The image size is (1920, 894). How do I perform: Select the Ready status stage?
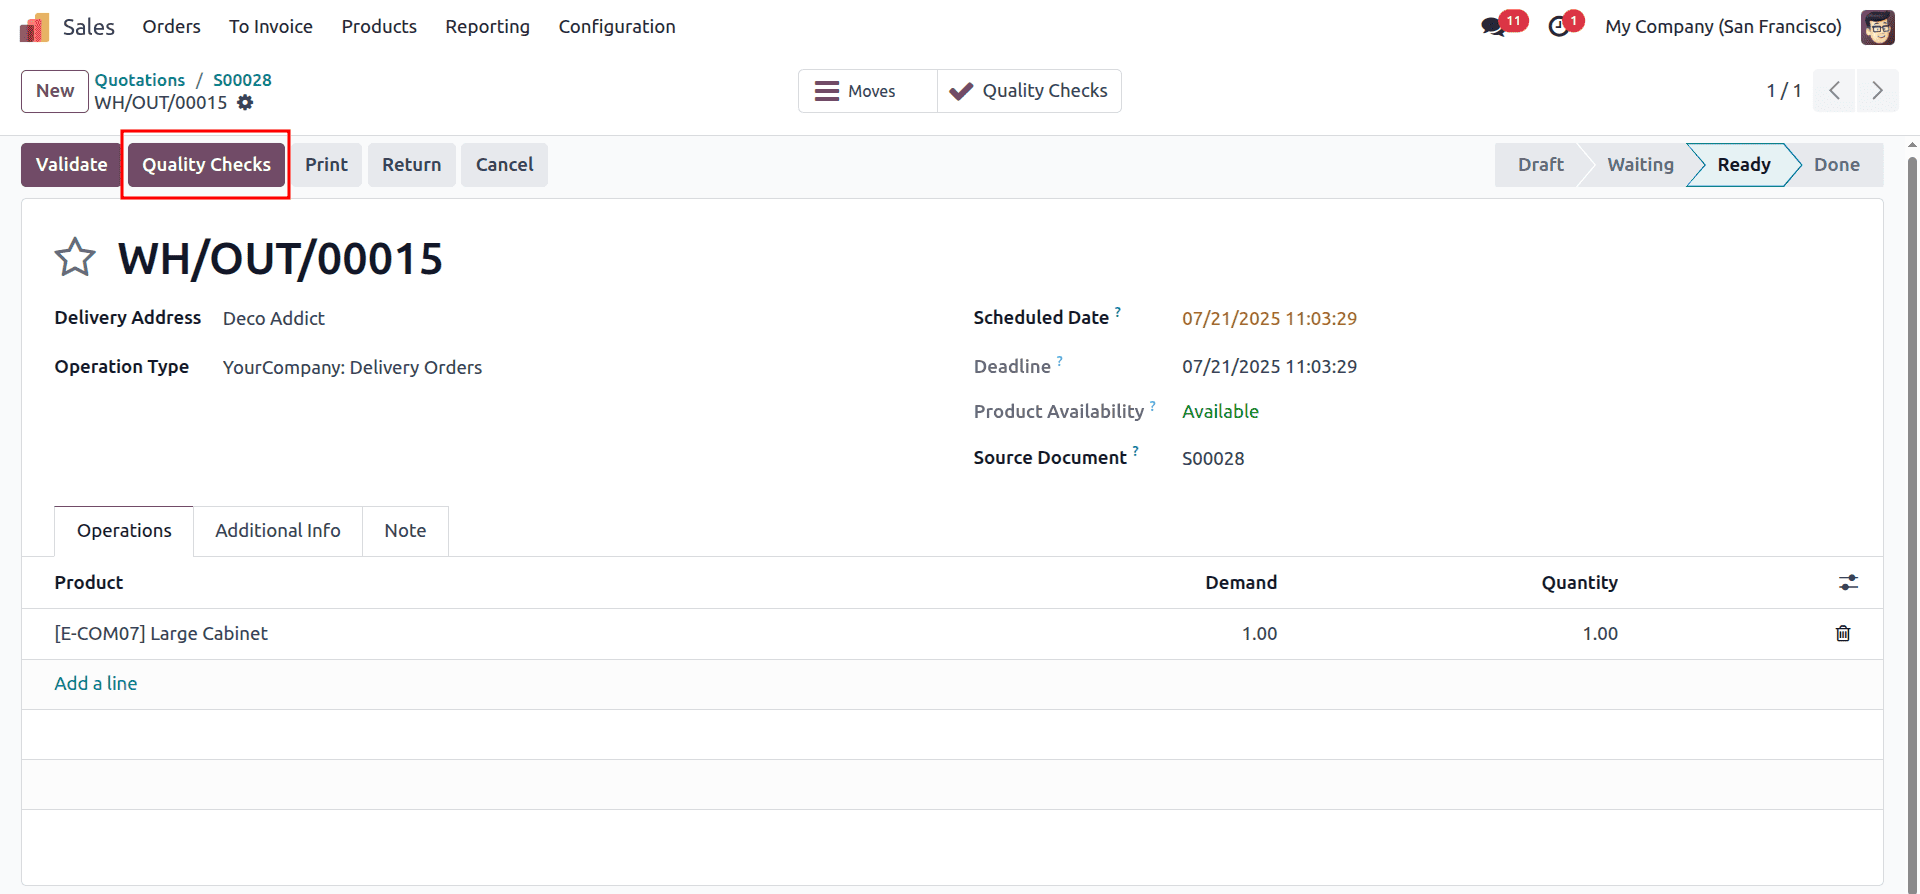tap(1744, 165)
